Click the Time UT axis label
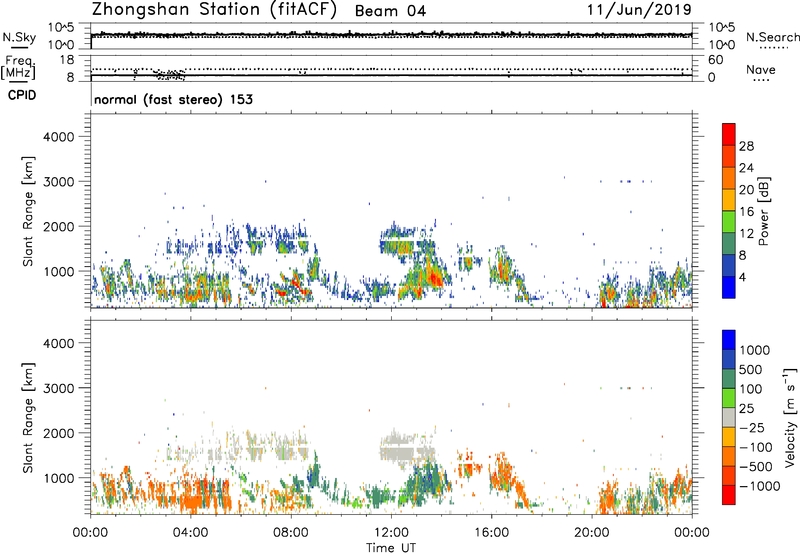 391,548
